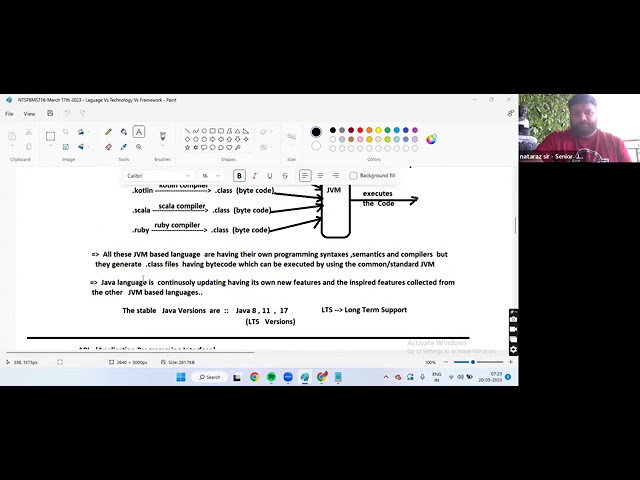The height and width of the screenshot is (480, 640).
Task: Select the oval shape
Action: tap(204, 131)
